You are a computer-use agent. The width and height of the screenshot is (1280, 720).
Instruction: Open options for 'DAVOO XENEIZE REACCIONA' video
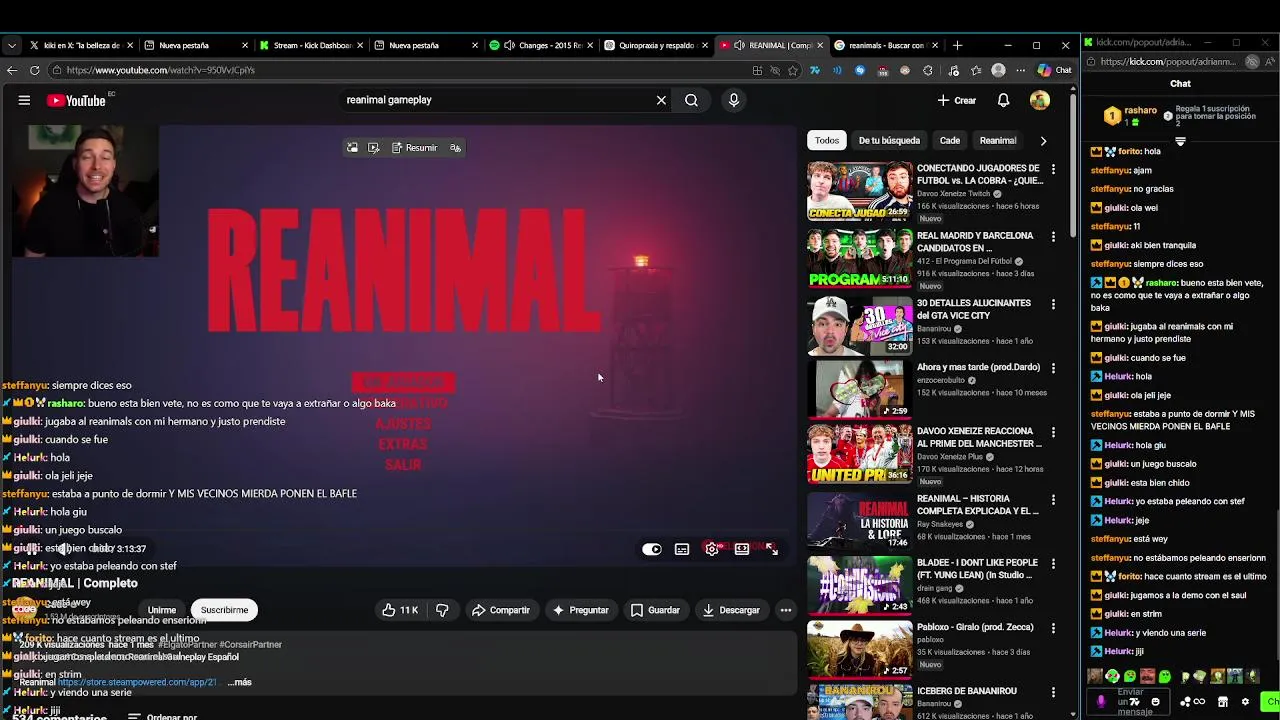coord(1053,433)
